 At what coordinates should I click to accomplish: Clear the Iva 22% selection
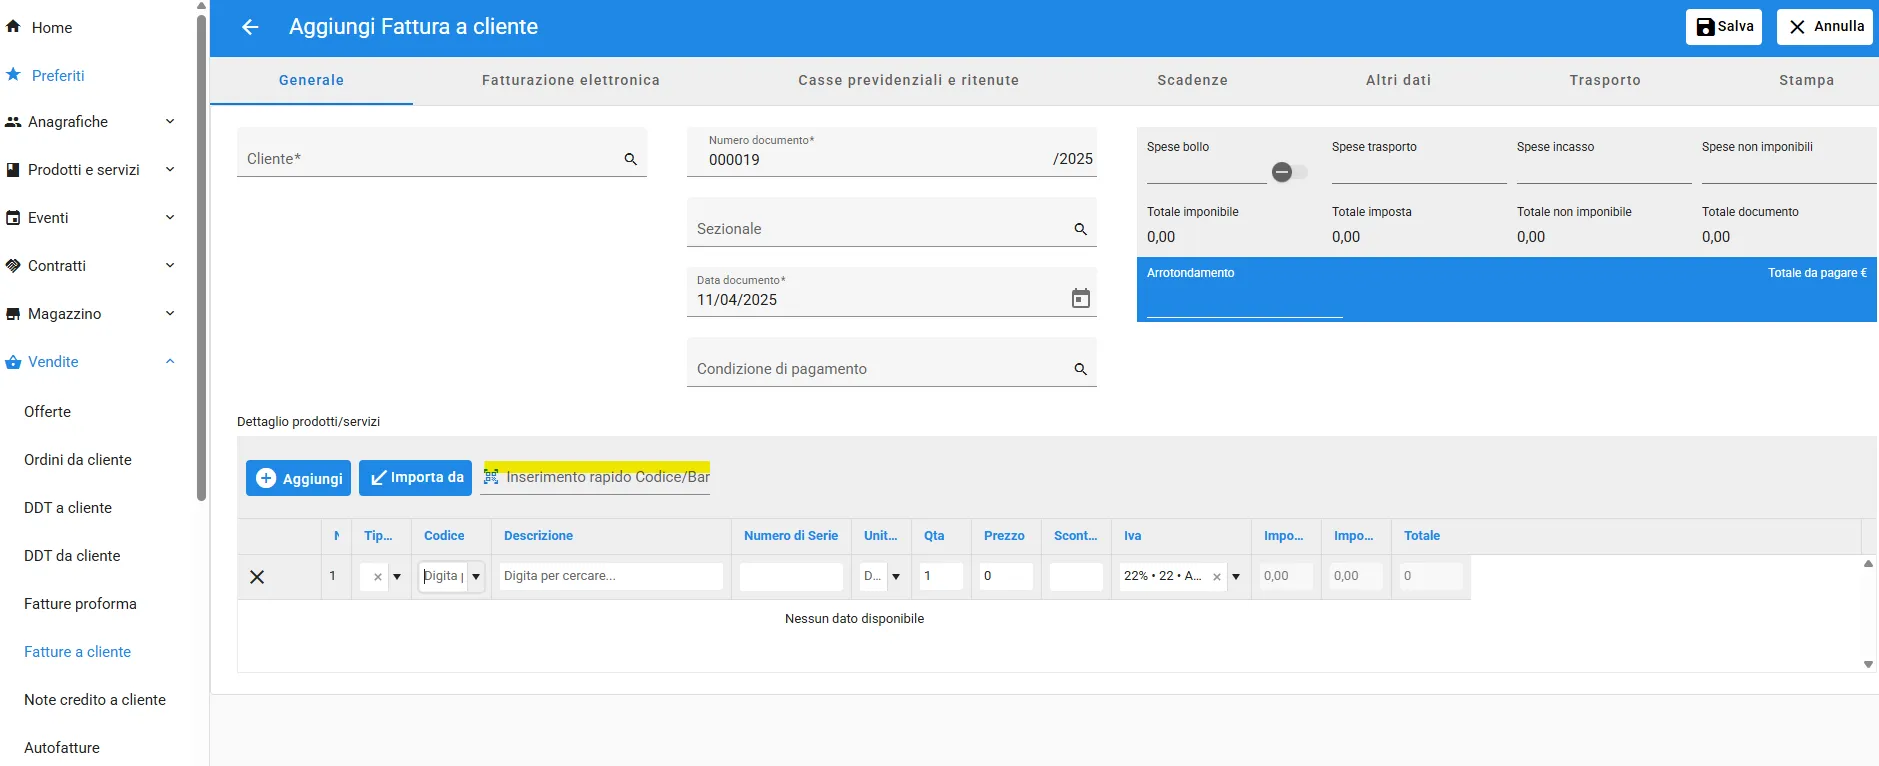click(1217, 577)
